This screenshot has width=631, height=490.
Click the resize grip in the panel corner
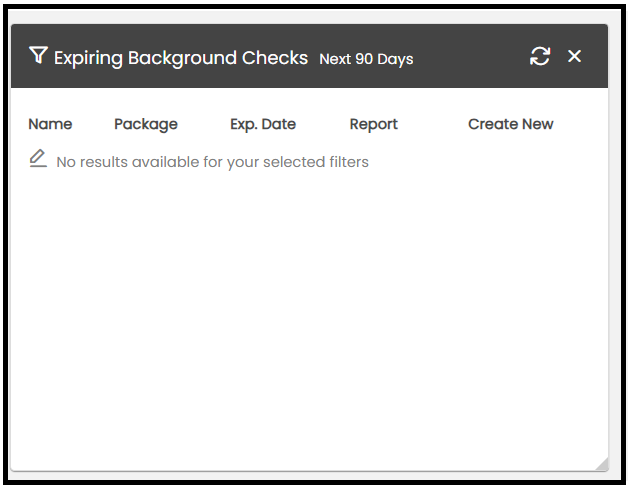(600, 463)
